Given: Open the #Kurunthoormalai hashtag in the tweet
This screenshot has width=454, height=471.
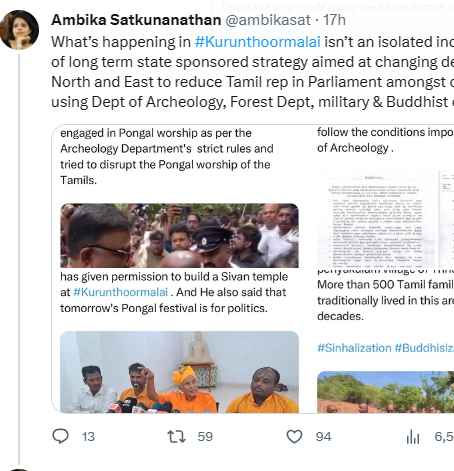Looking at the screenshot, I should tap(257, 42).
